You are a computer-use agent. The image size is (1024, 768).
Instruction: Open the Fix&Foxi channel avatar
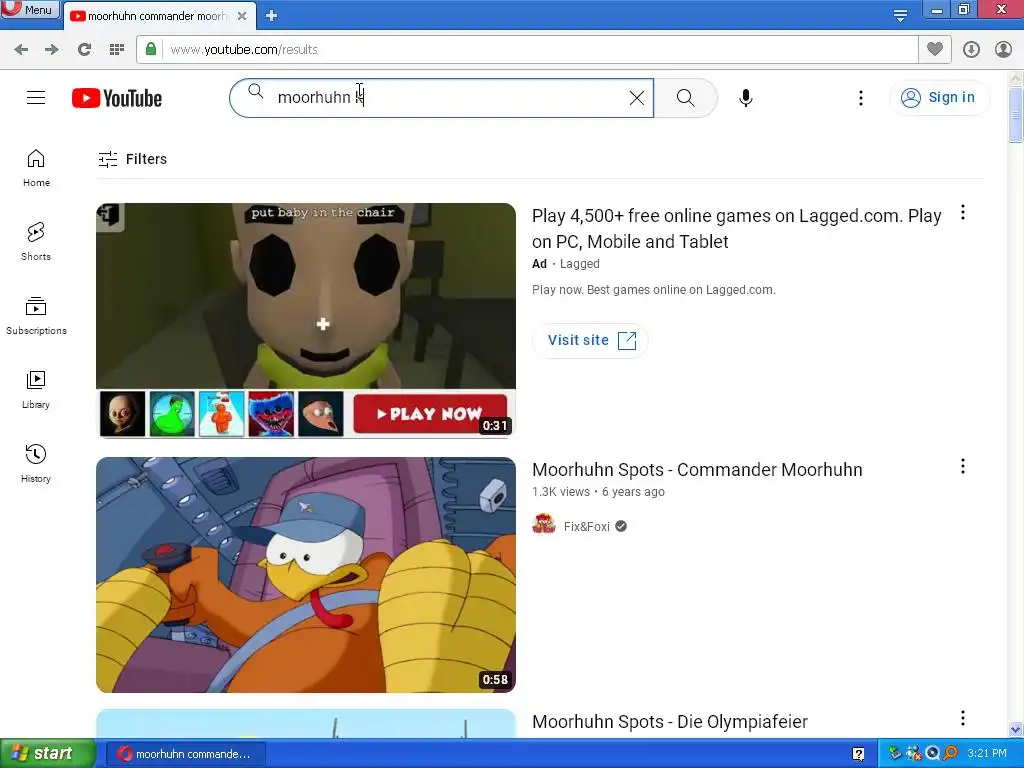click(543, 524)
